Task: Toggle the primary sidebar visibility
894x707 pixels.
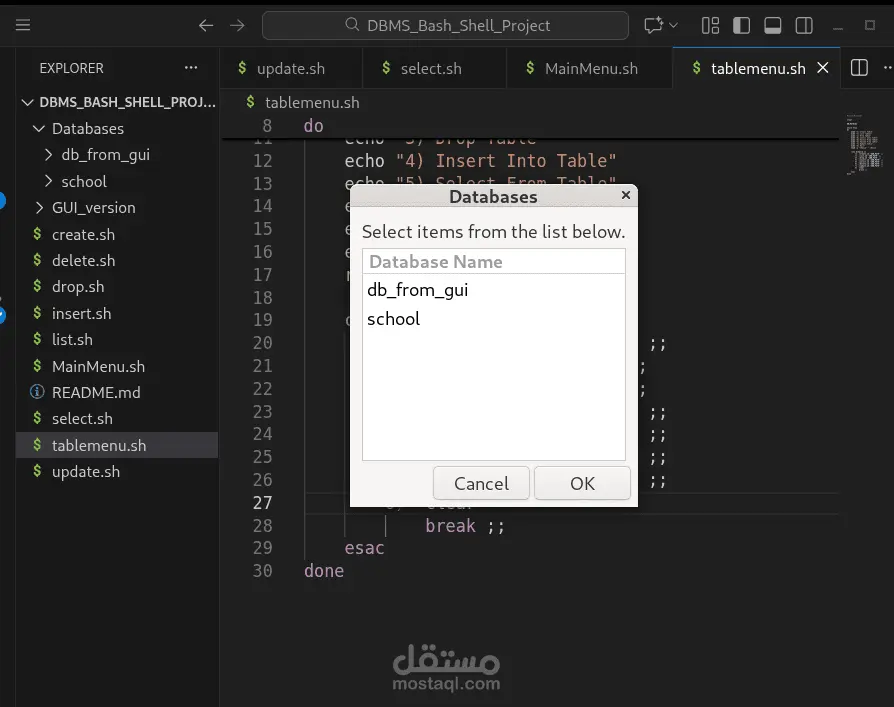Action: click(740, 25)
